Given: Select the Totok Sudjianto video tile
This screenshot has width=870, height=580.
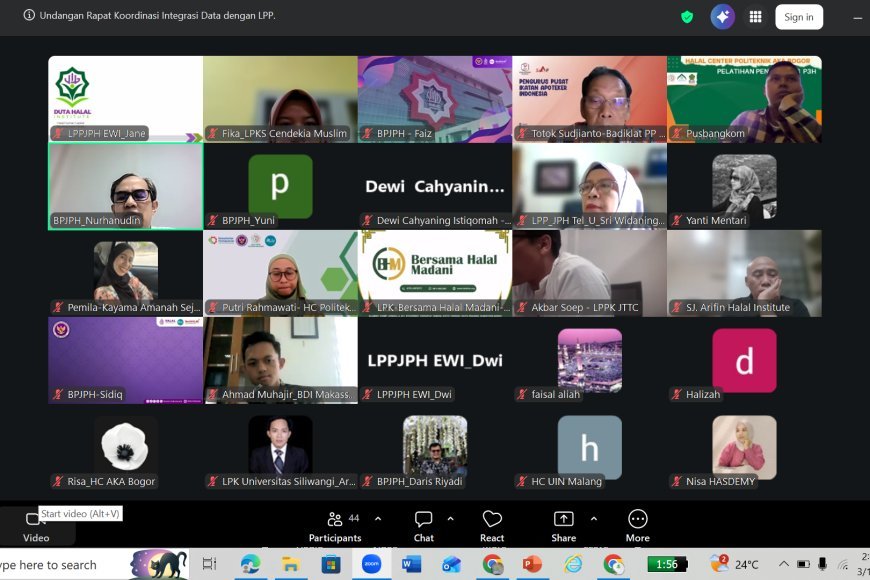Looking at the screenshot, I should click(589, 99).
